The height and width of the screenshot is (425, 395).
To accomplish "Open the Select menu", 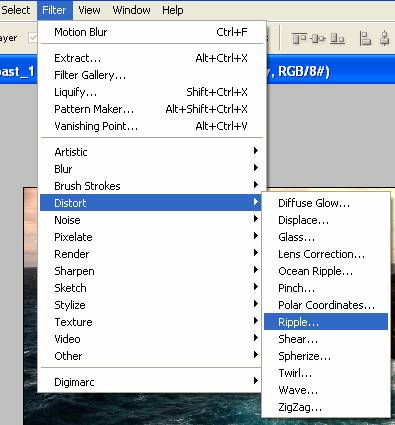I will pyautogui.click(x=15, y=10).
